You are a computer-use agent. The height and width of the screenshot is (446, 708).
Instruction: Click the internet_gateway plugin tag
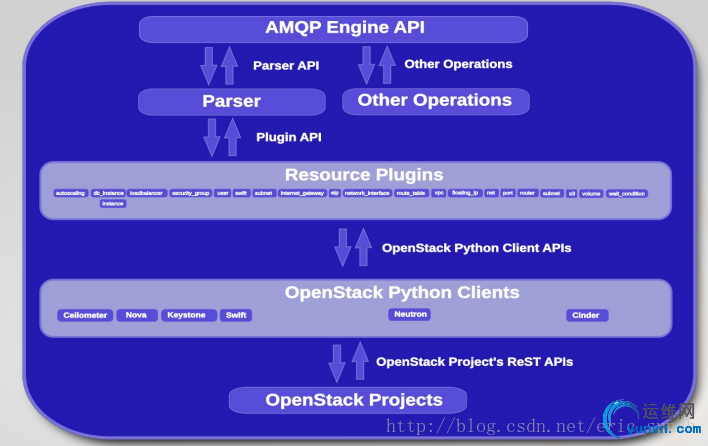[x=303, y=193]
